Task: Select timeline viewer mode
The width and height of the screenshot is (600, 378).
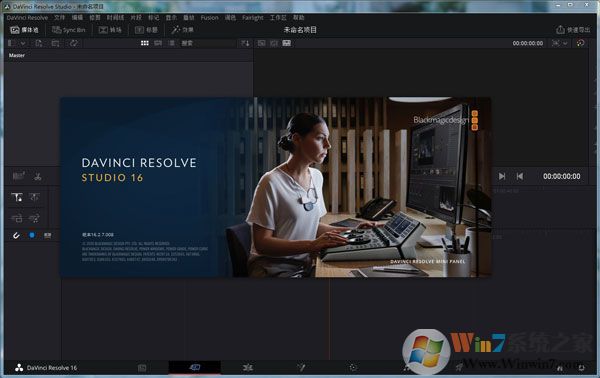Action: [287, 43]
